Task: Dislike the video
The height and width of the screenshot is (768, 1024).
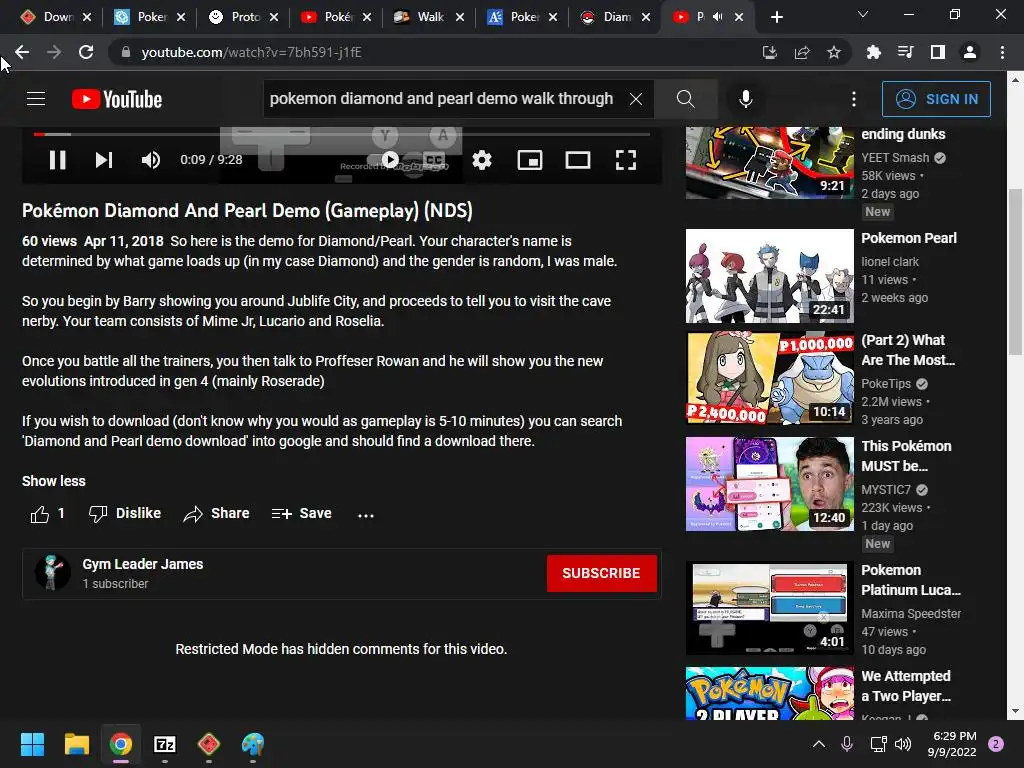Action: [125, 514]
